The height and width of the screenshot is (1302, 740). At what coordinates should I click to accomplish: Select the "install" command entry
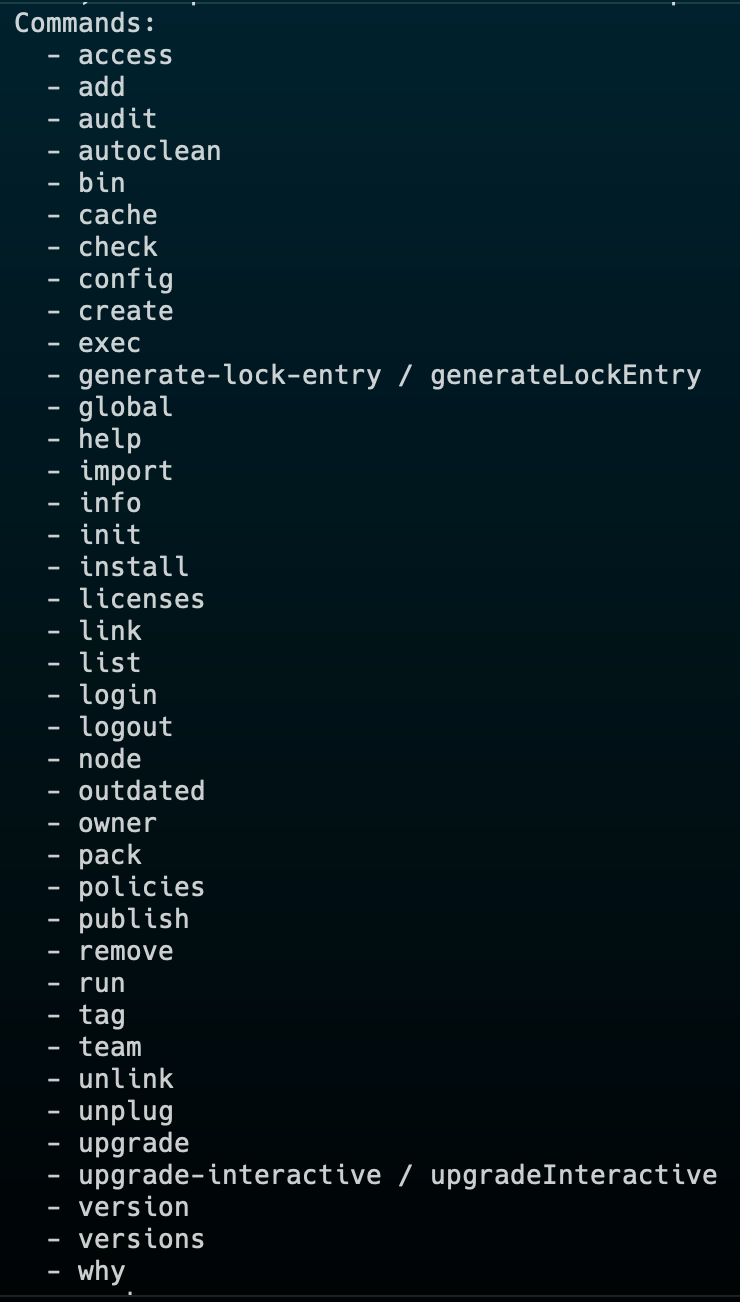(133, 567)
